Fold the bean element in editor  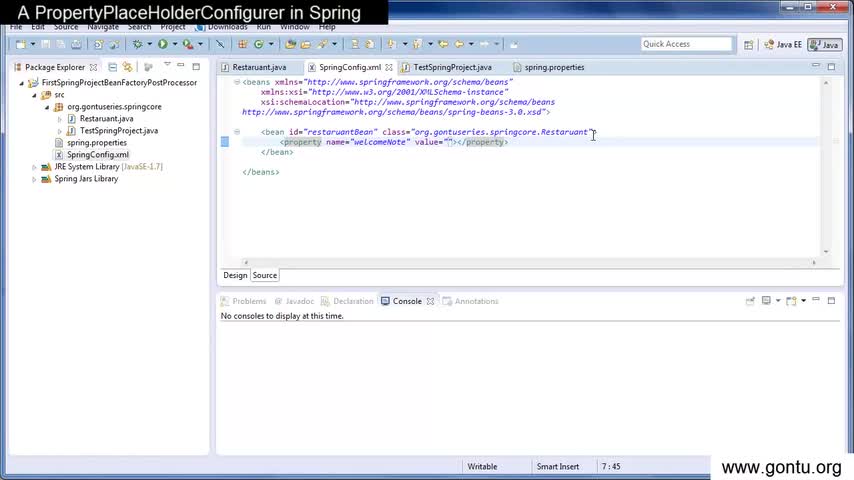point(237,132)
